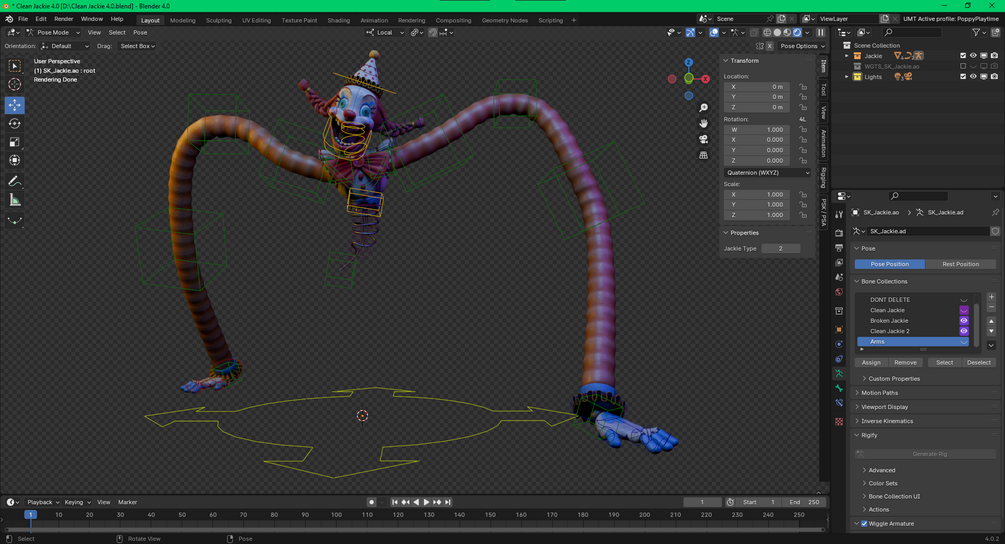The image size is (1005, 544).
Task: Play the animation forward
Action: click(426, 502)
